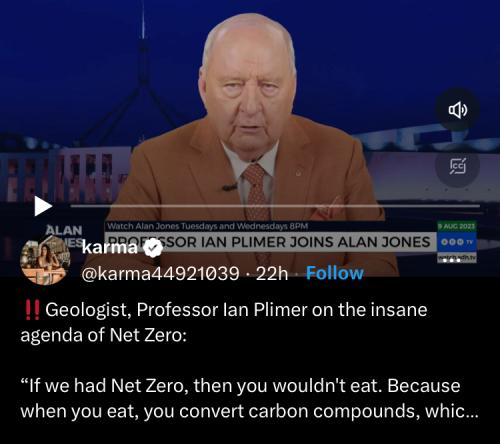The width and height of the screenshot is (500, 444).
Task: Click the video progress bar midpoint
Action: (275, 206)
